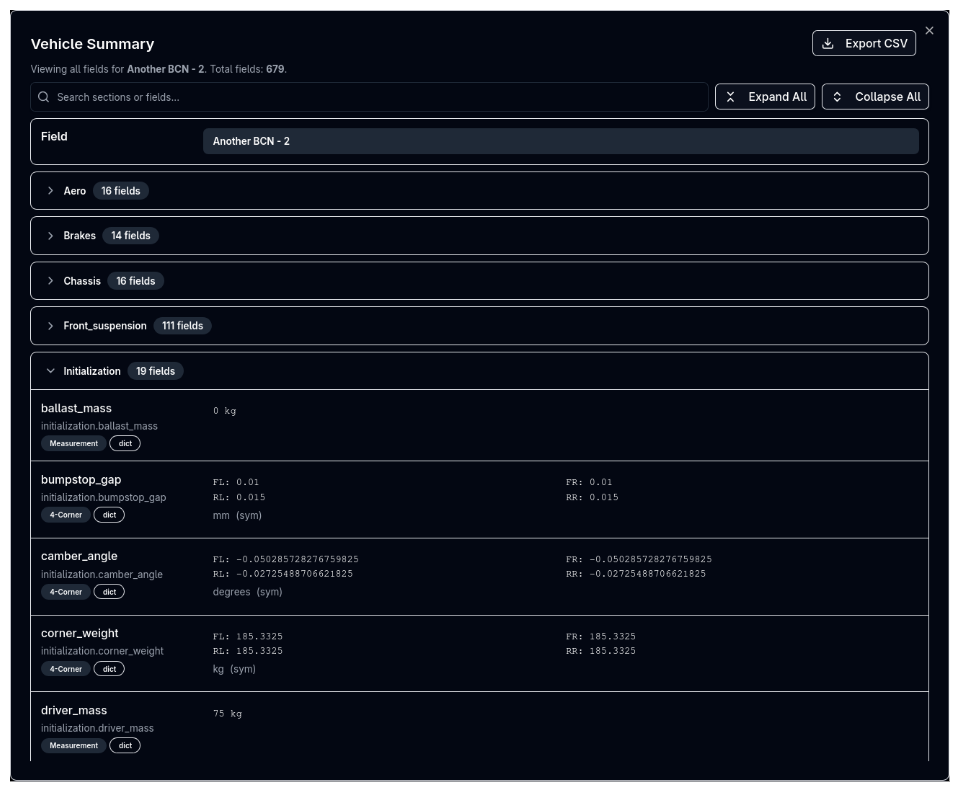Select the dict tag under ballast_mass
The height and width of the screenshot is (791, 959).
(126, 442)
